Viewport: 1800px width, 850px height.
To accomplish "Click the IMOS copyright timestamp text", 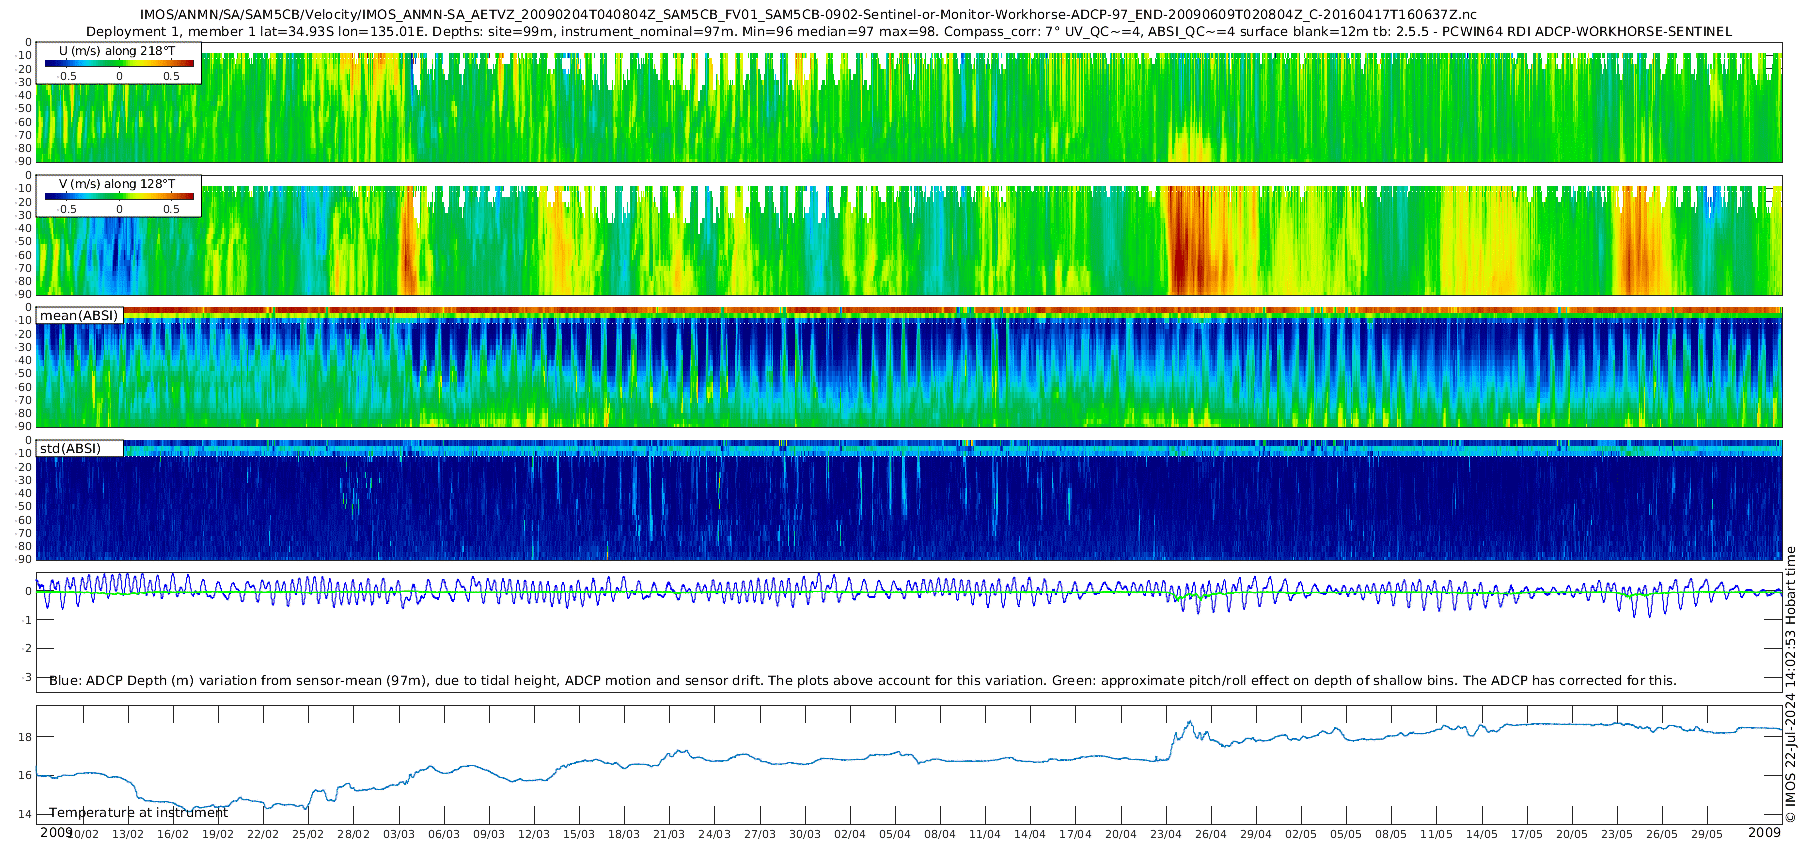I will pos(1791,685).
